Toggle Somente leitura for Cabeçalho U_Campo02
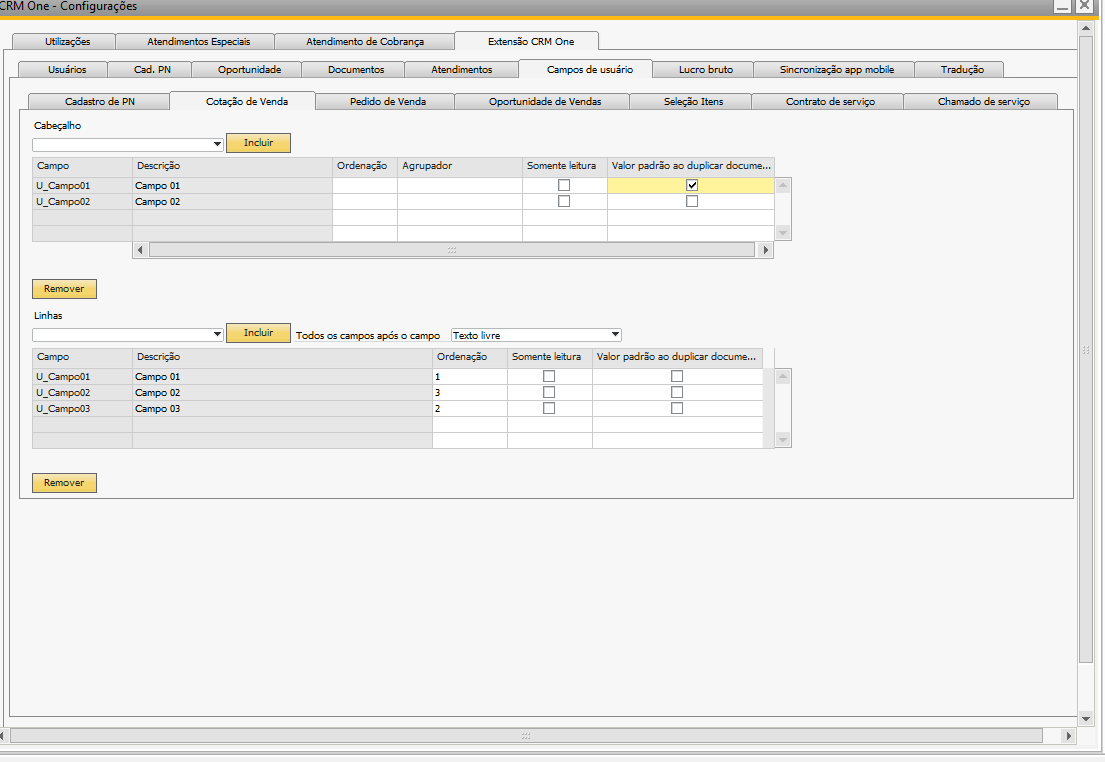Viewport: 1105px width, 762px height. pos(564,202)
